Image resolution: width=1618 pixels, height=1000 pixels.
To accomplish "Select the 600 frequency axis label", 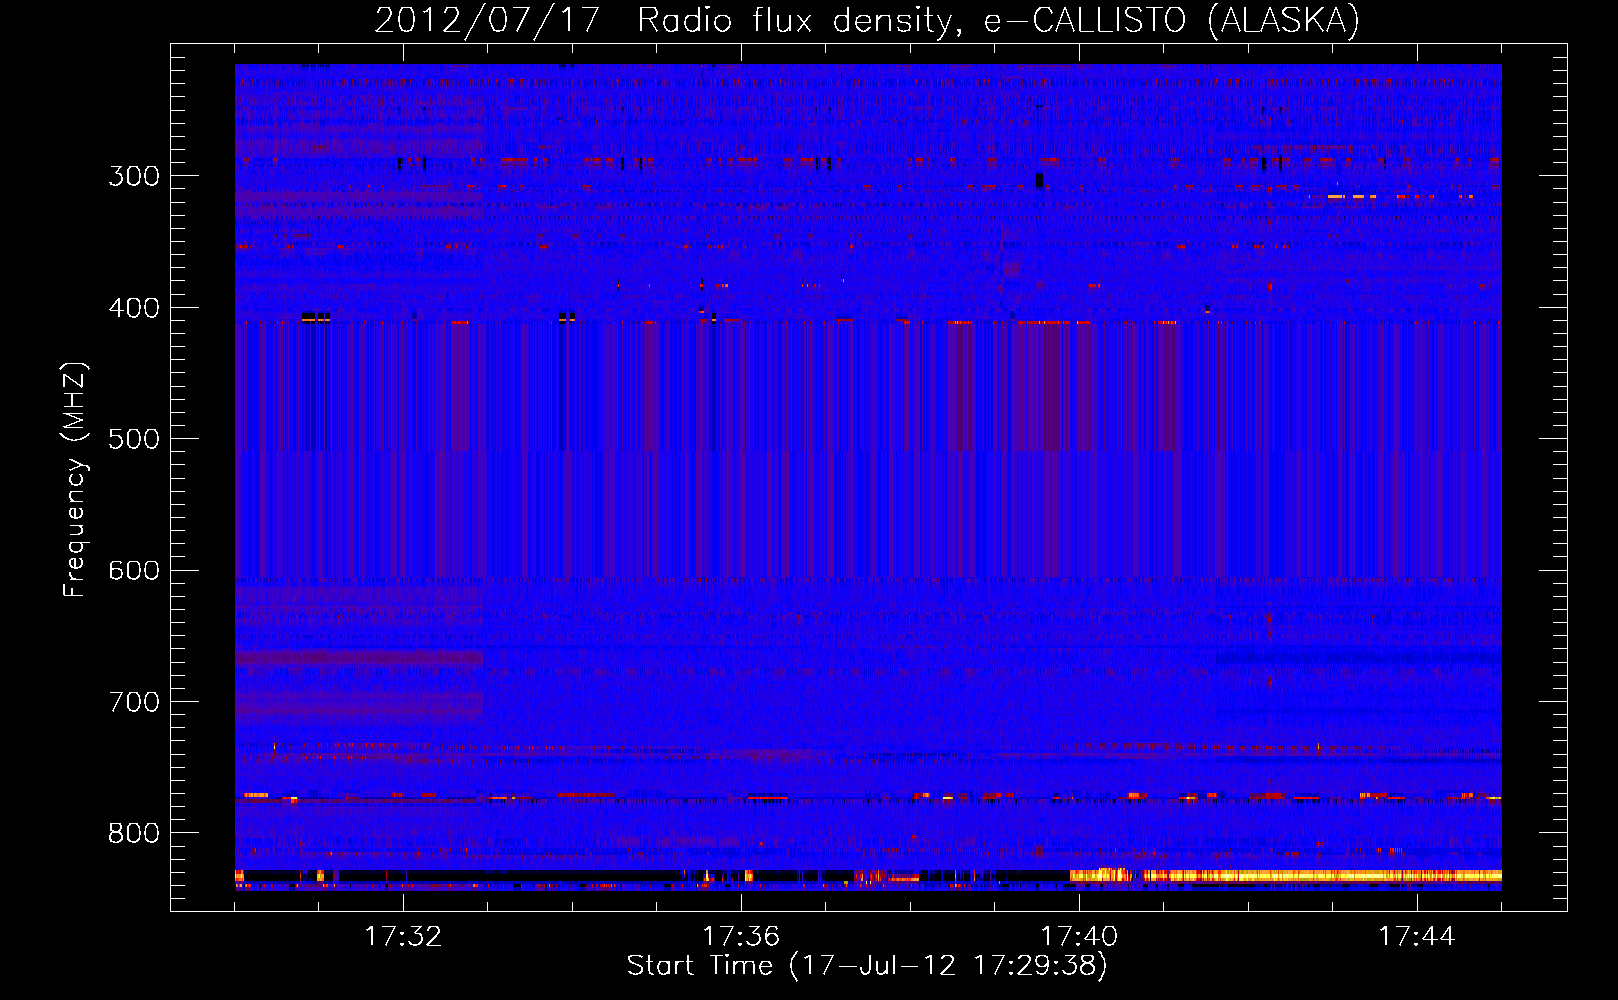I will pyautogui.click(x=134, y=571).
